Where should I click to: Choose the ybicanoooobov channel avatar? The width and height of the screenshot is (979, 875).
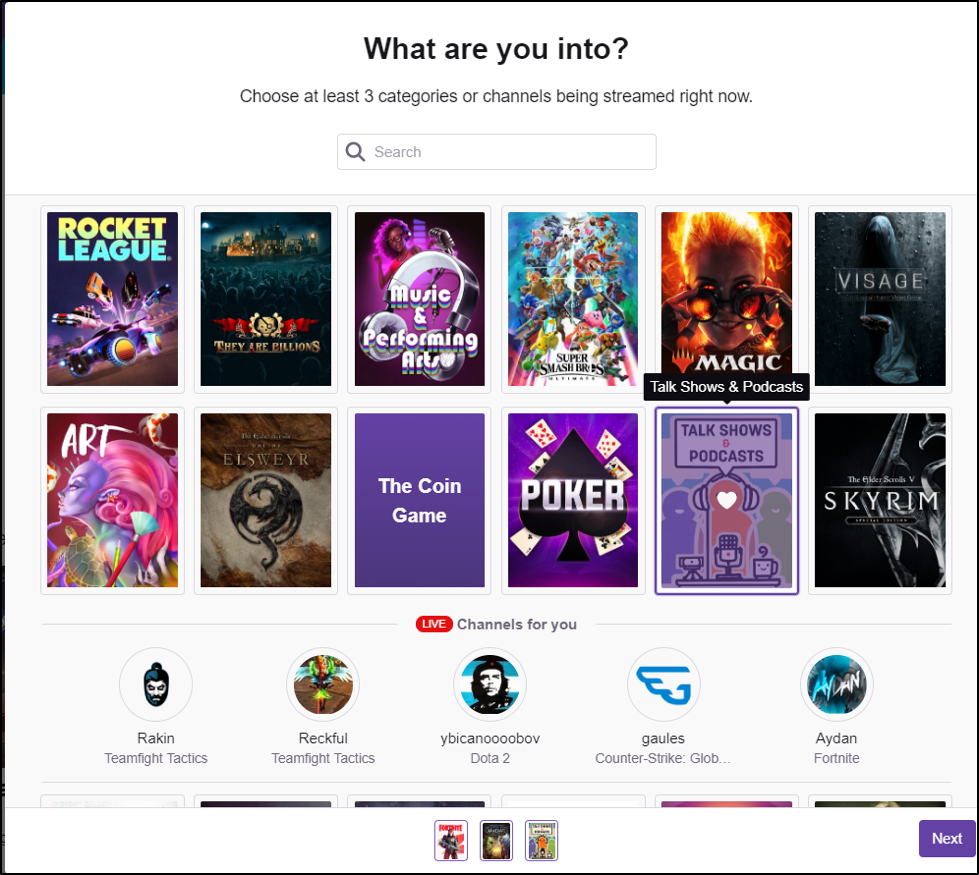point(490,685)
